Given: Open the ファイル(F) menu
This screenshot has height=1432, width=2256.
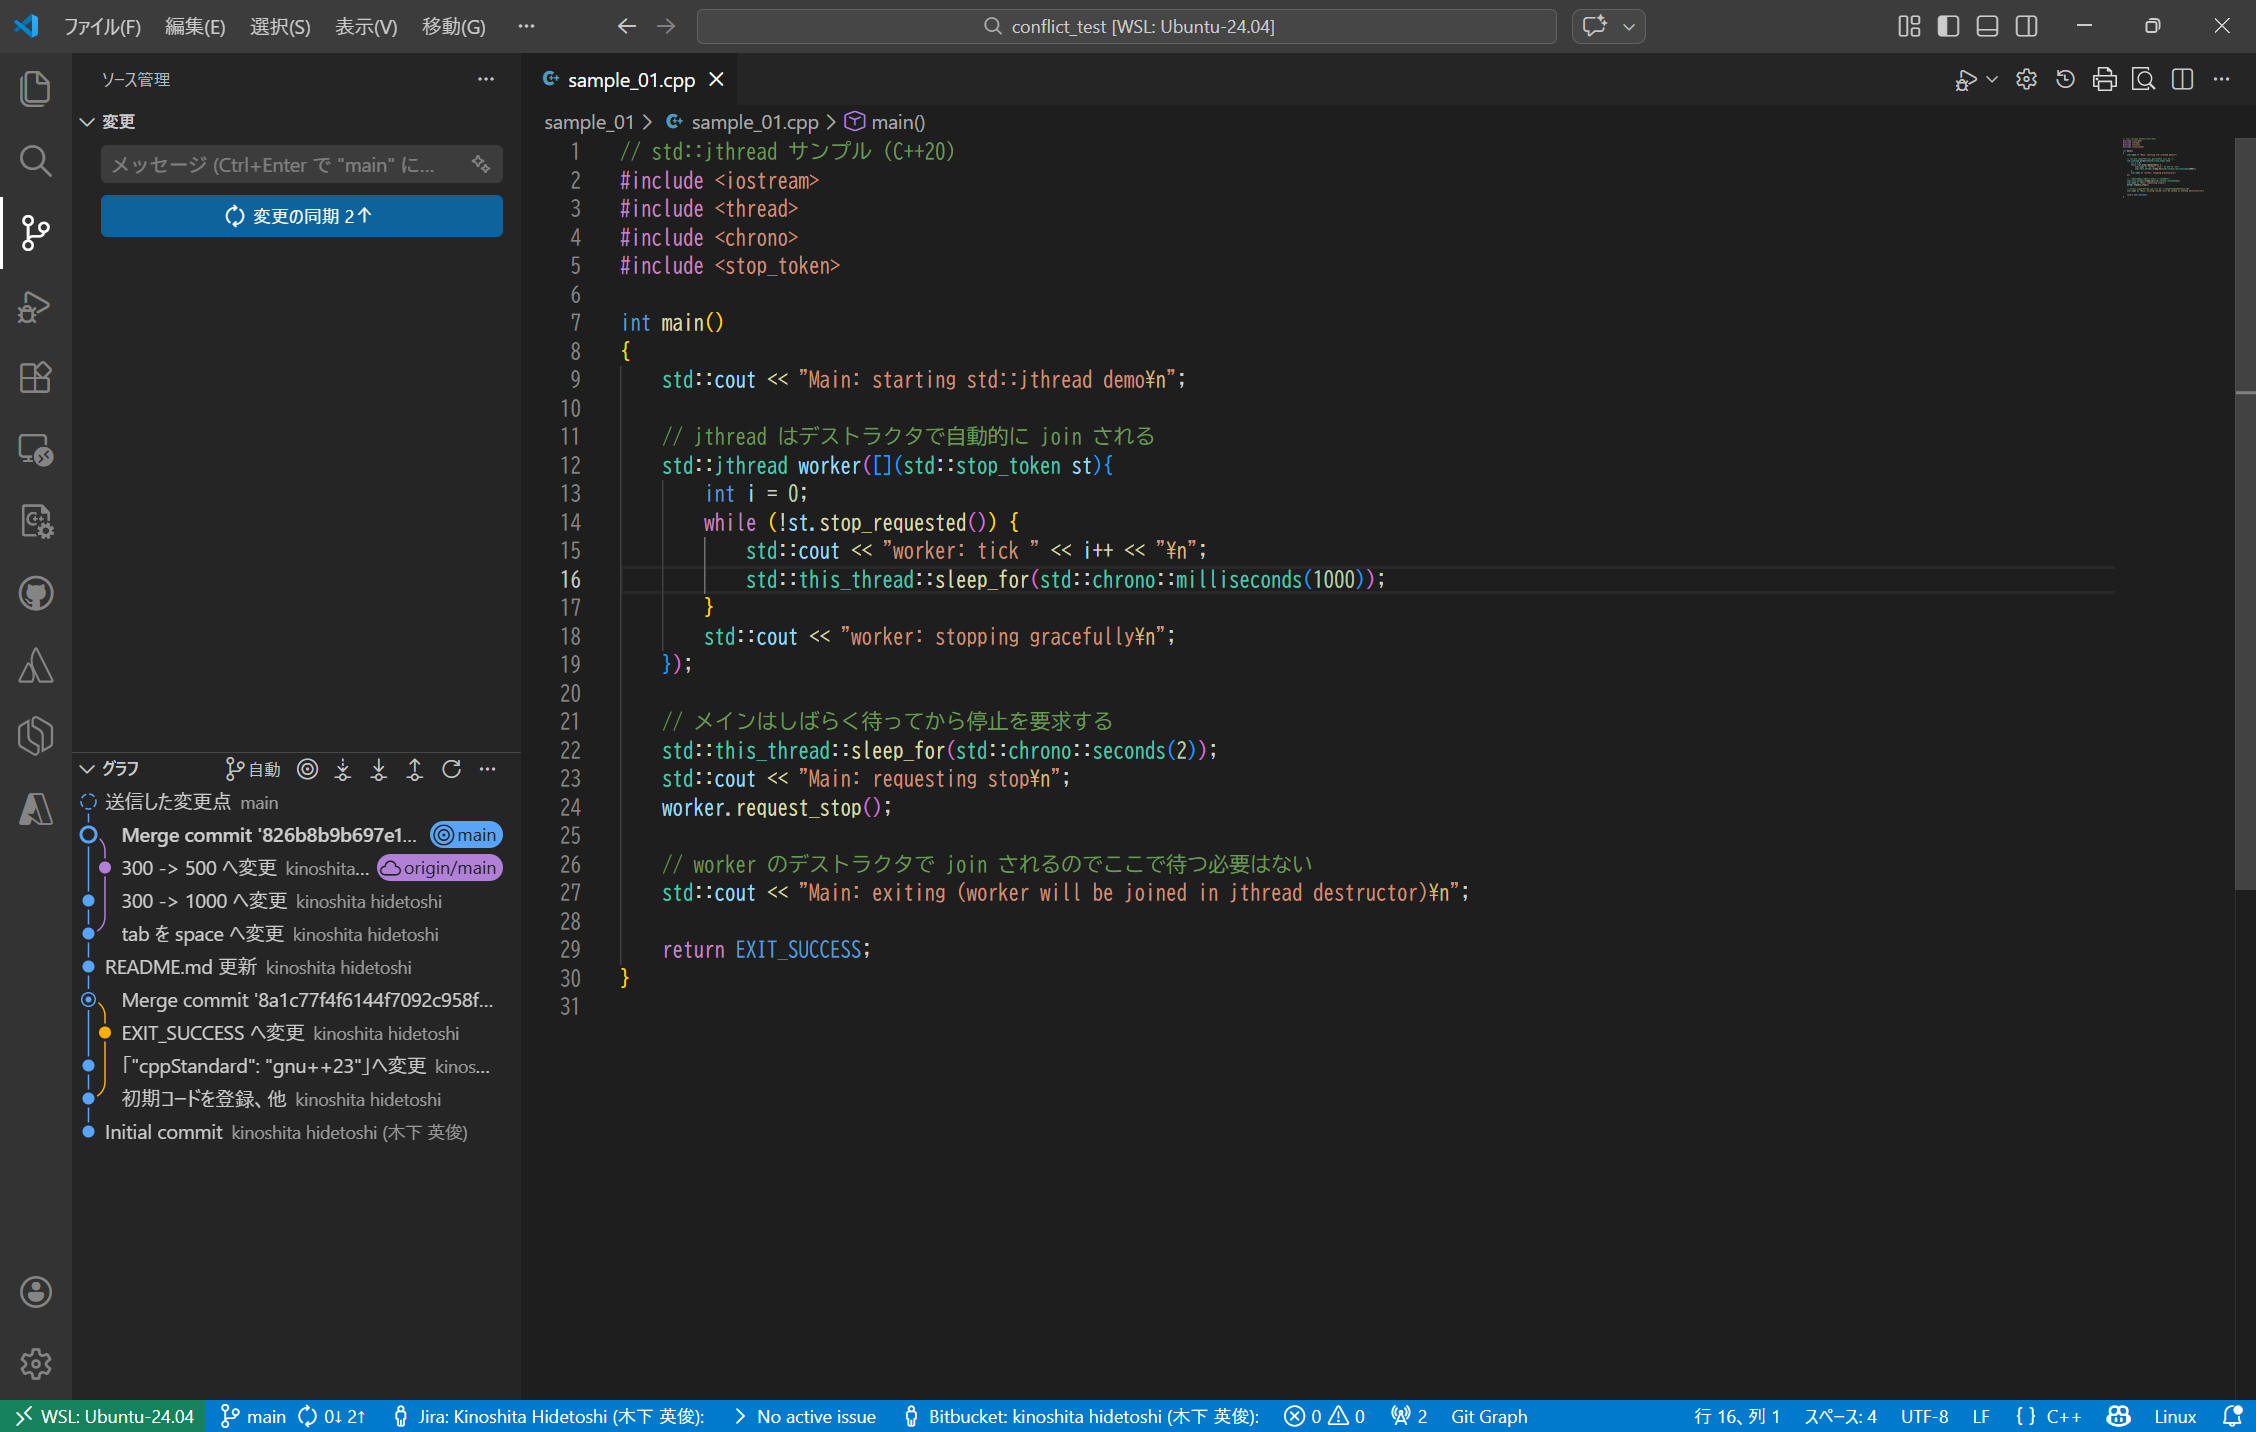Looking at the screenshot, I should pyautogui.click(x=102, y=26).
